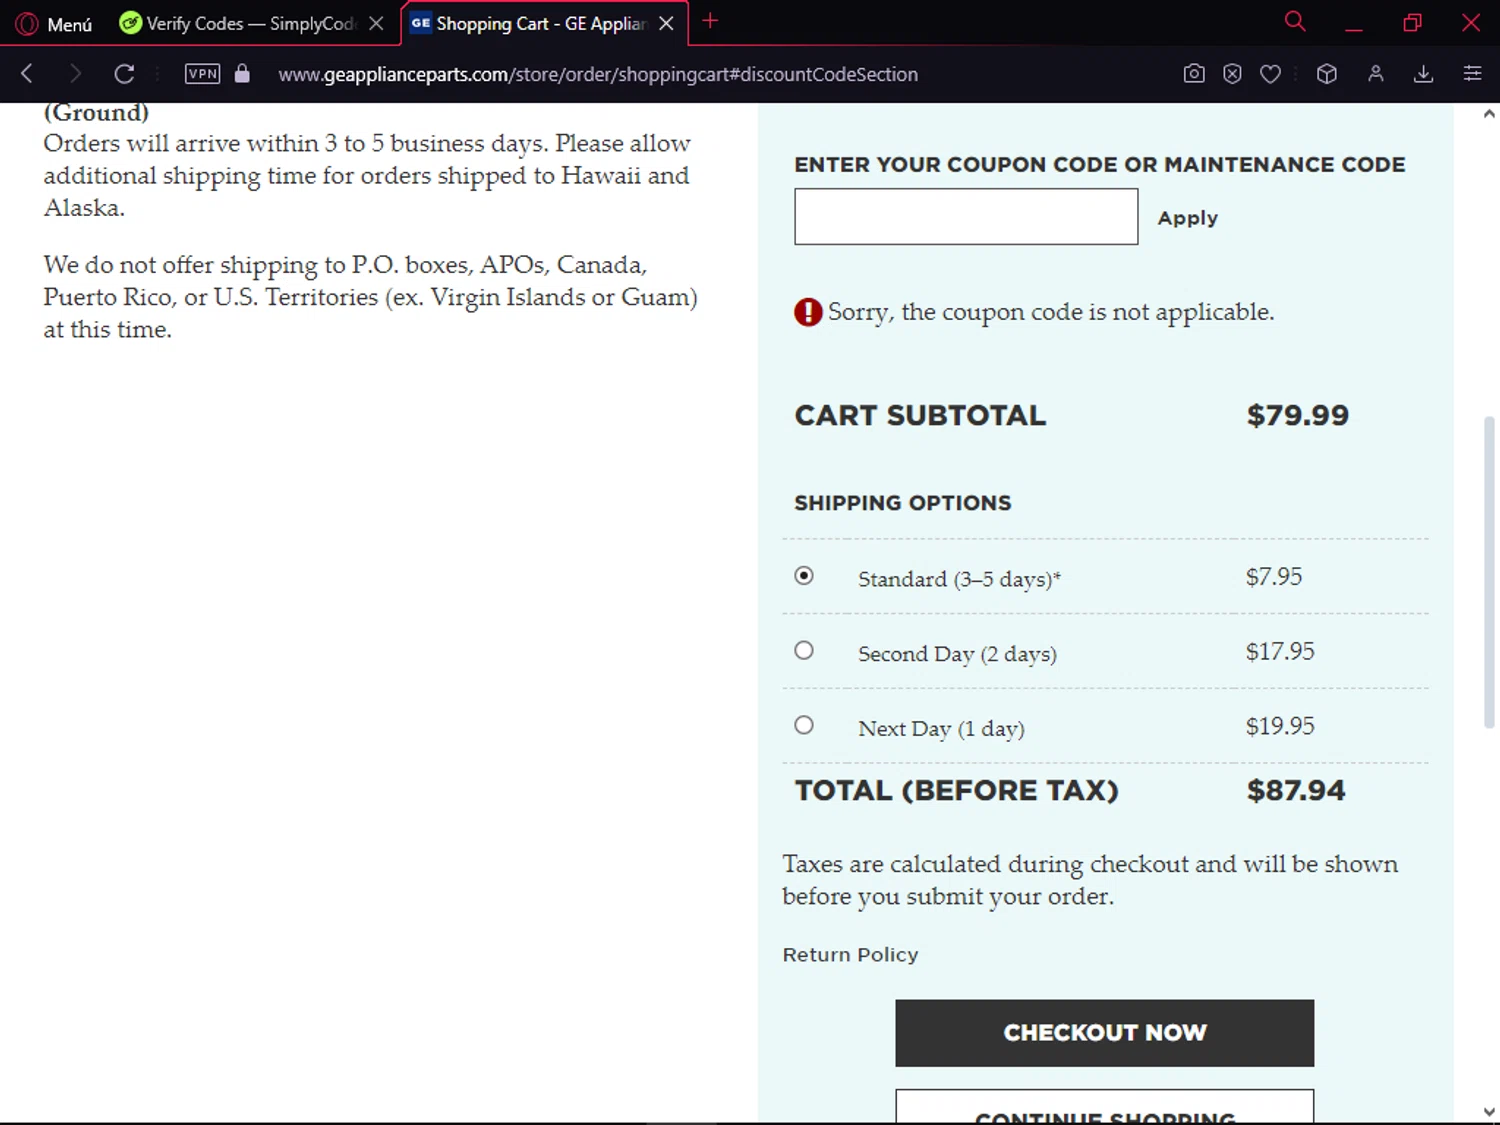This screenshot has height=1125, width=1500.
Task: Select Second Day (2 days) shipping
Action: point(804,651)
